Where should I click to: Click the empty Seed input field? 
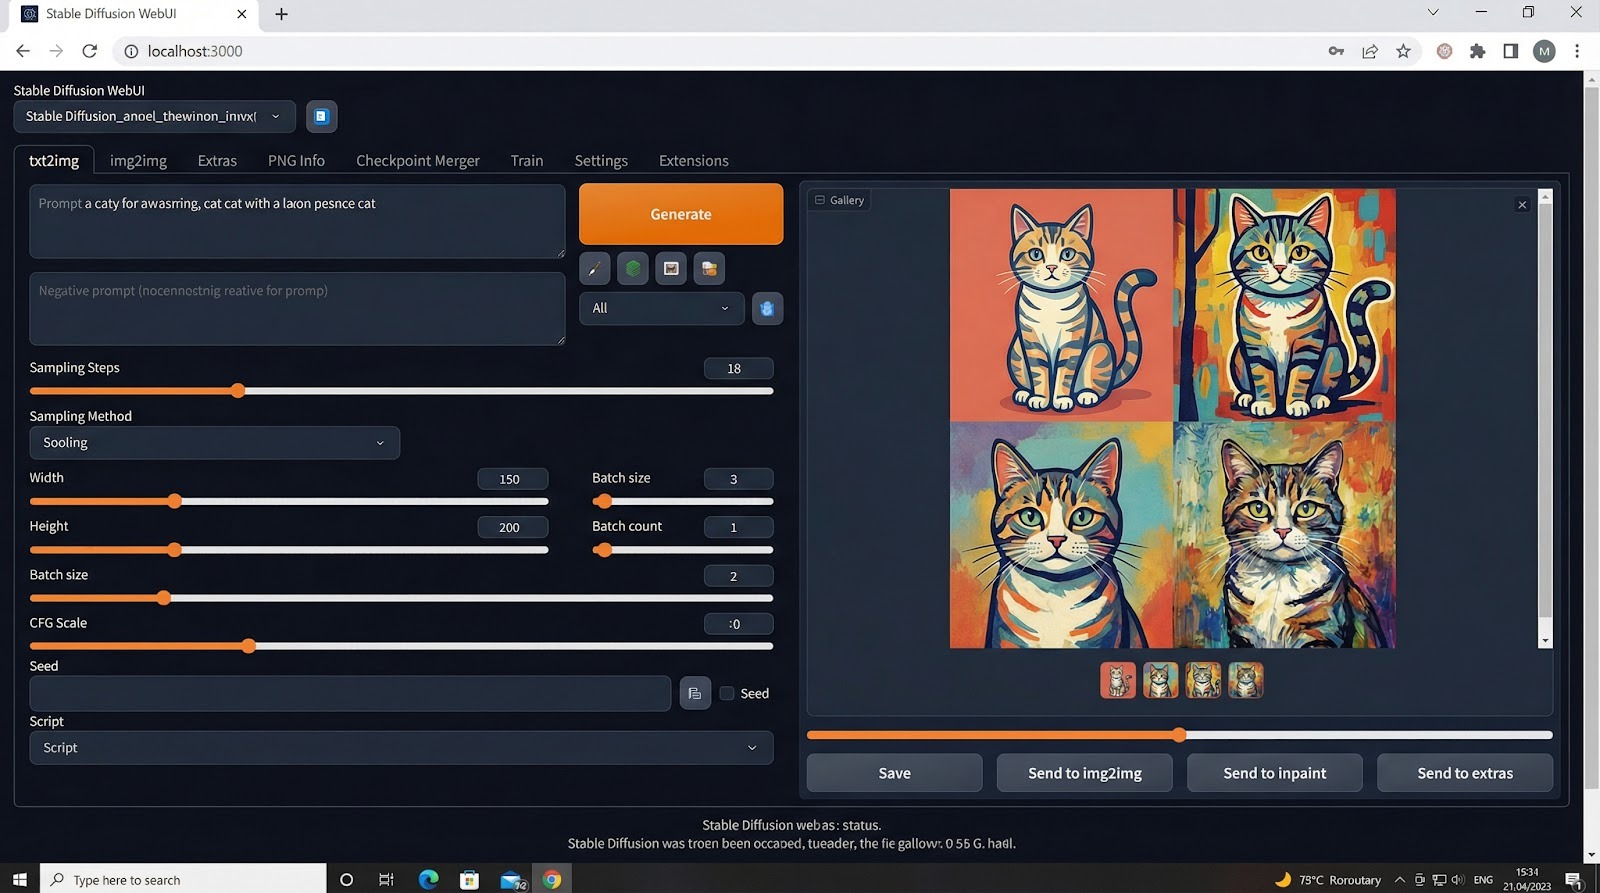[x=350, y=693]
